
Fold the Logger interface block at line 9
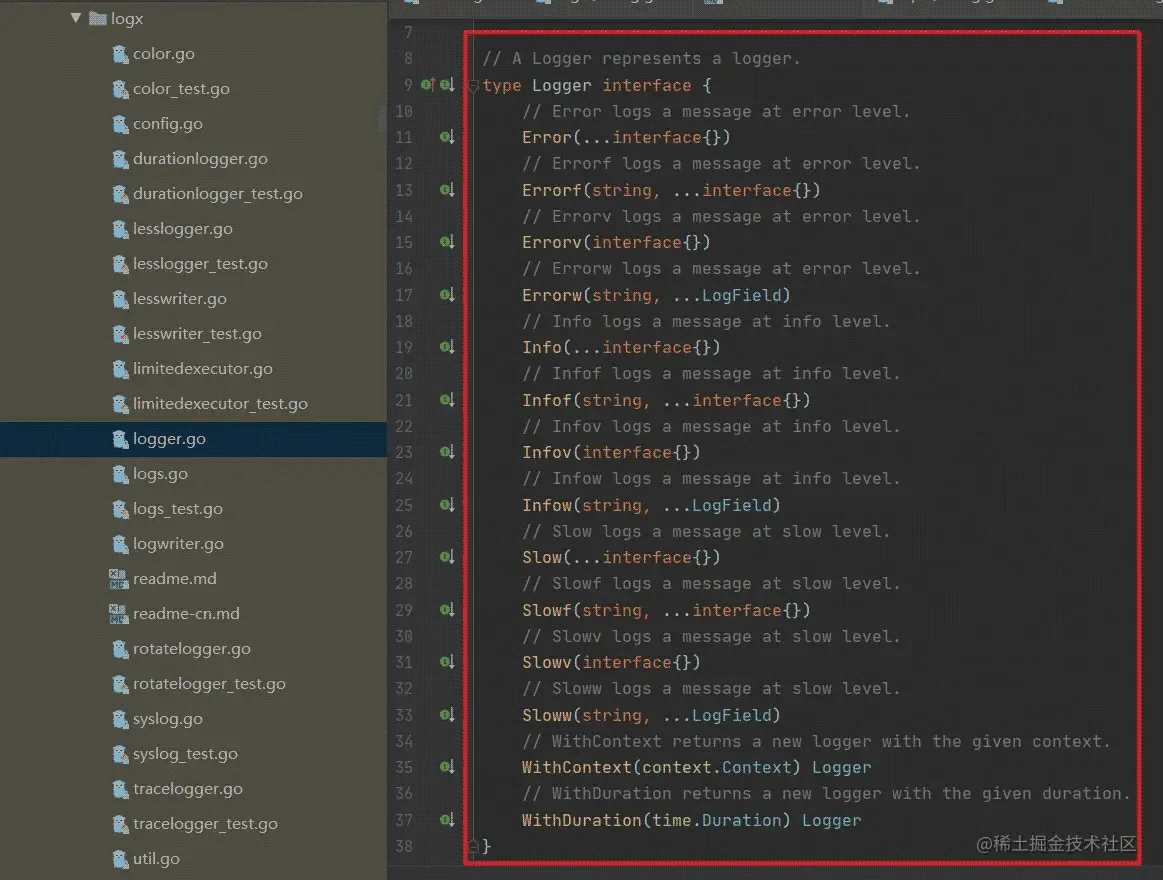(473, 87)
